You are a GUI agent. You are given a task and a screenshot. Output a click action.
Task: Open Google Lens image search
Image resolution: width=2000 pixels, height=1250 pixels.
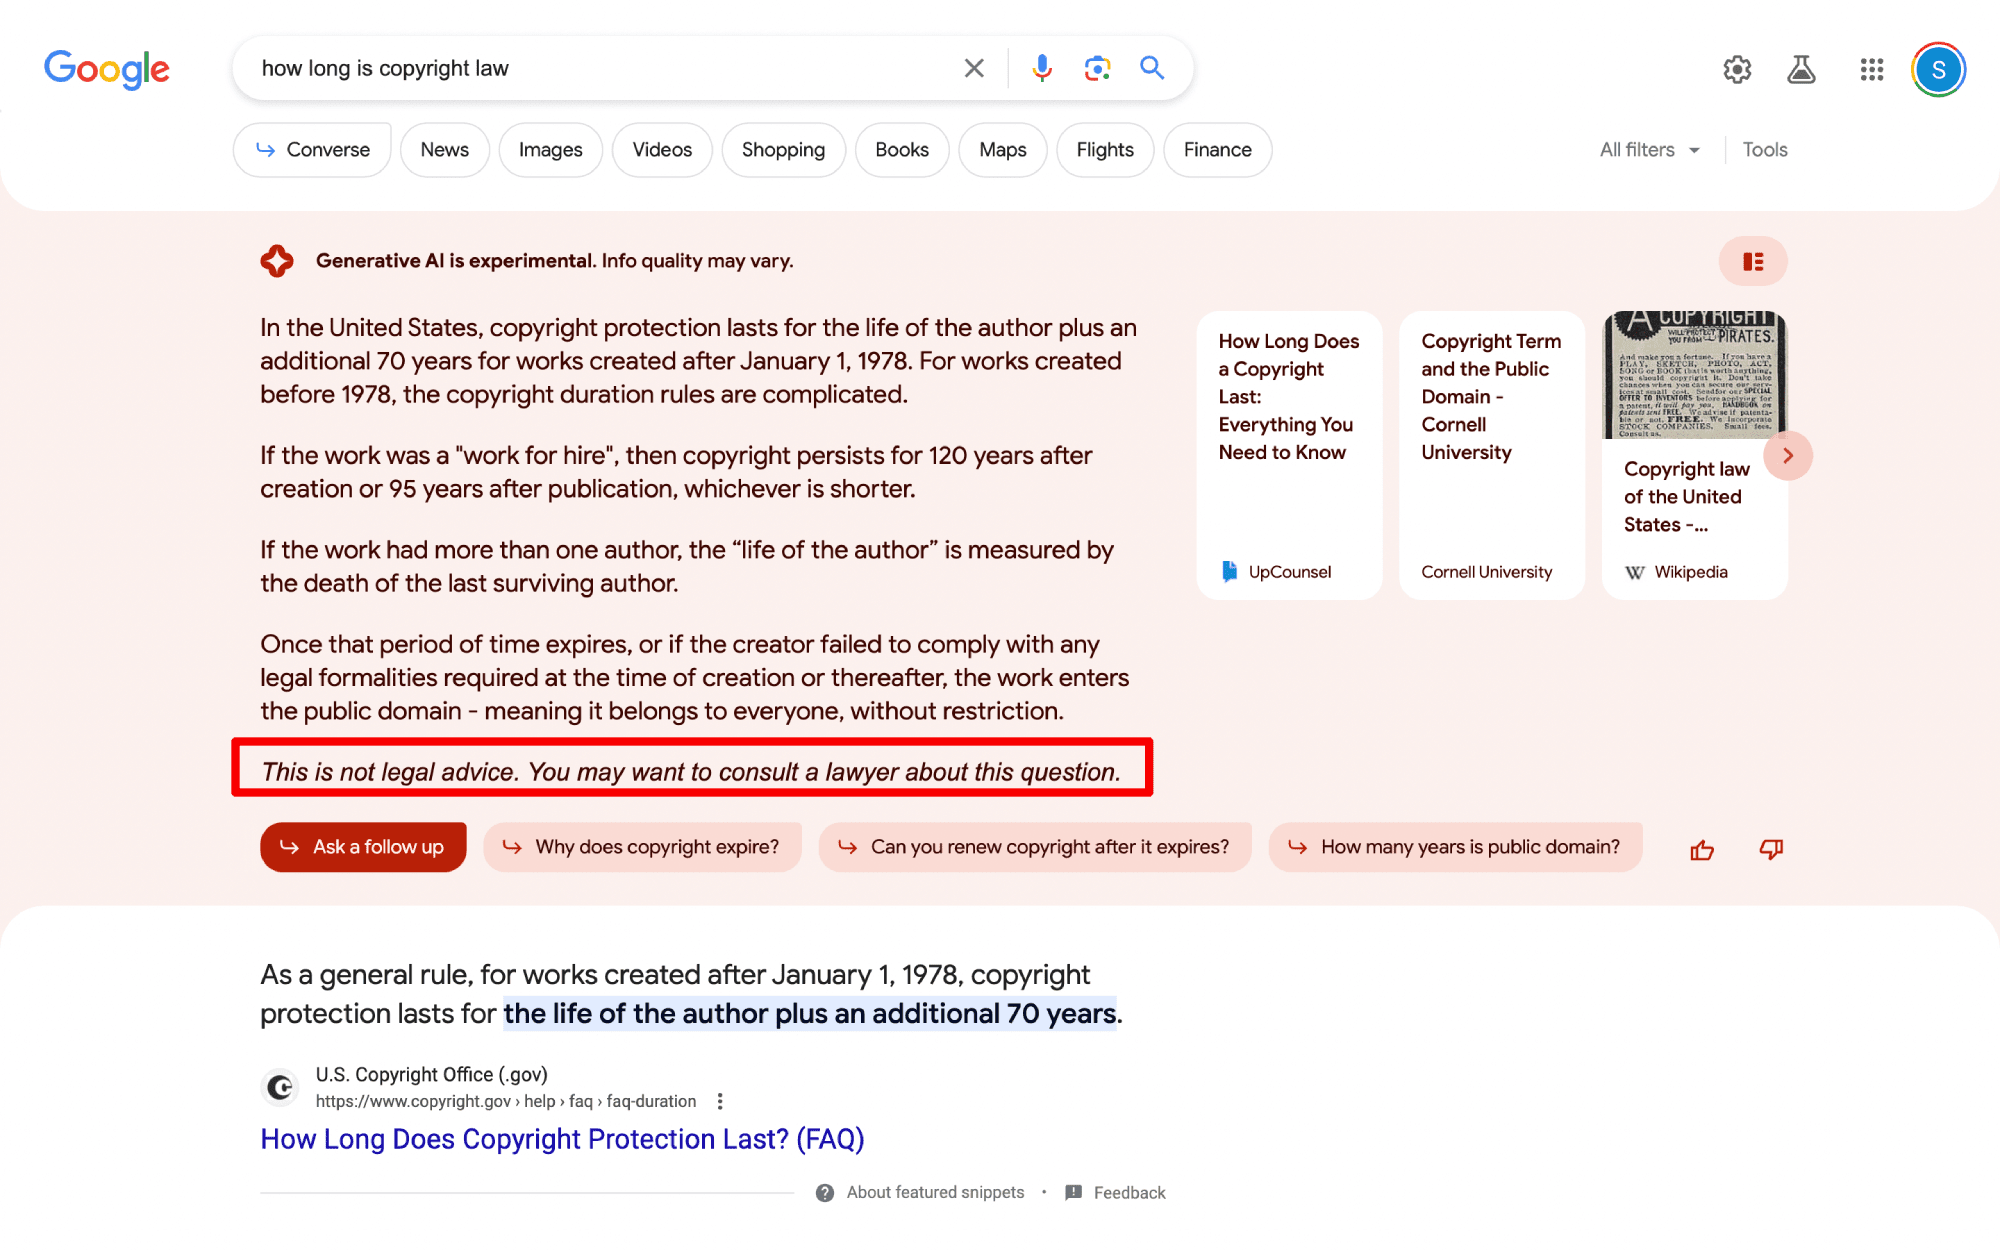tap(1097, 68)
